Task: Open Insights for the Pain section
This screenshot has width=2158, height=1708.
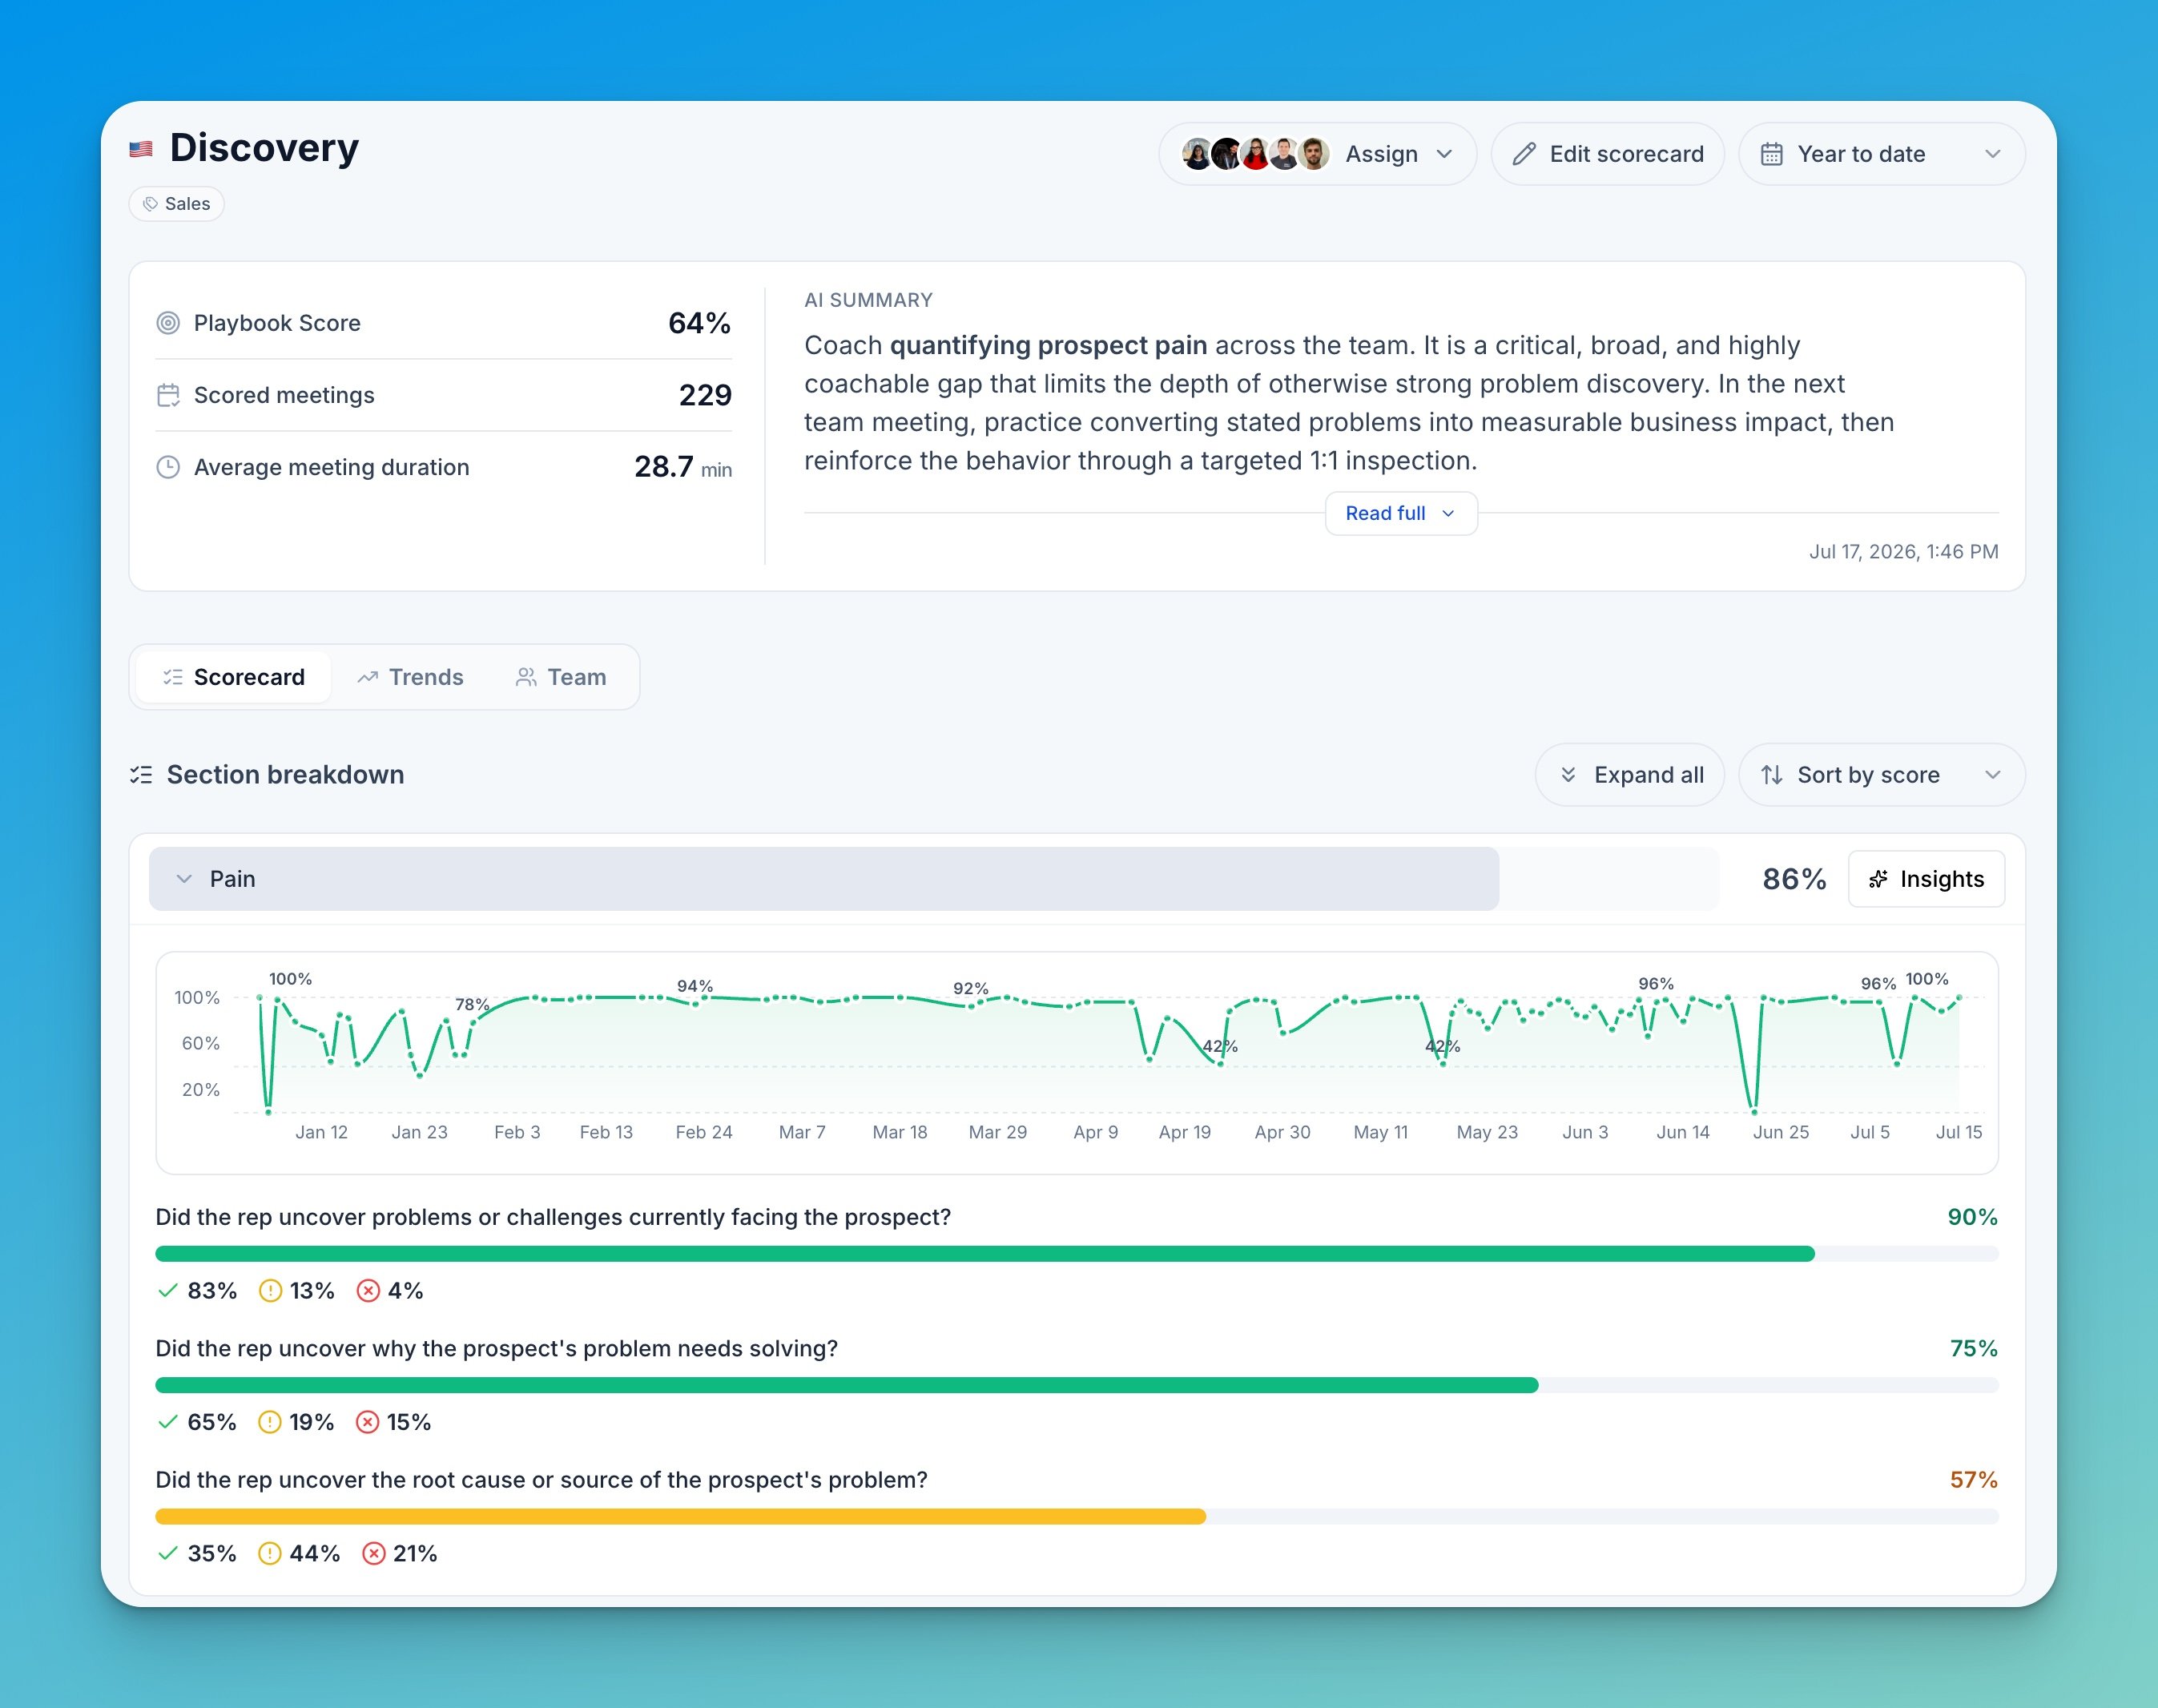Action: pyautogui.click(x=1927, y=879)
